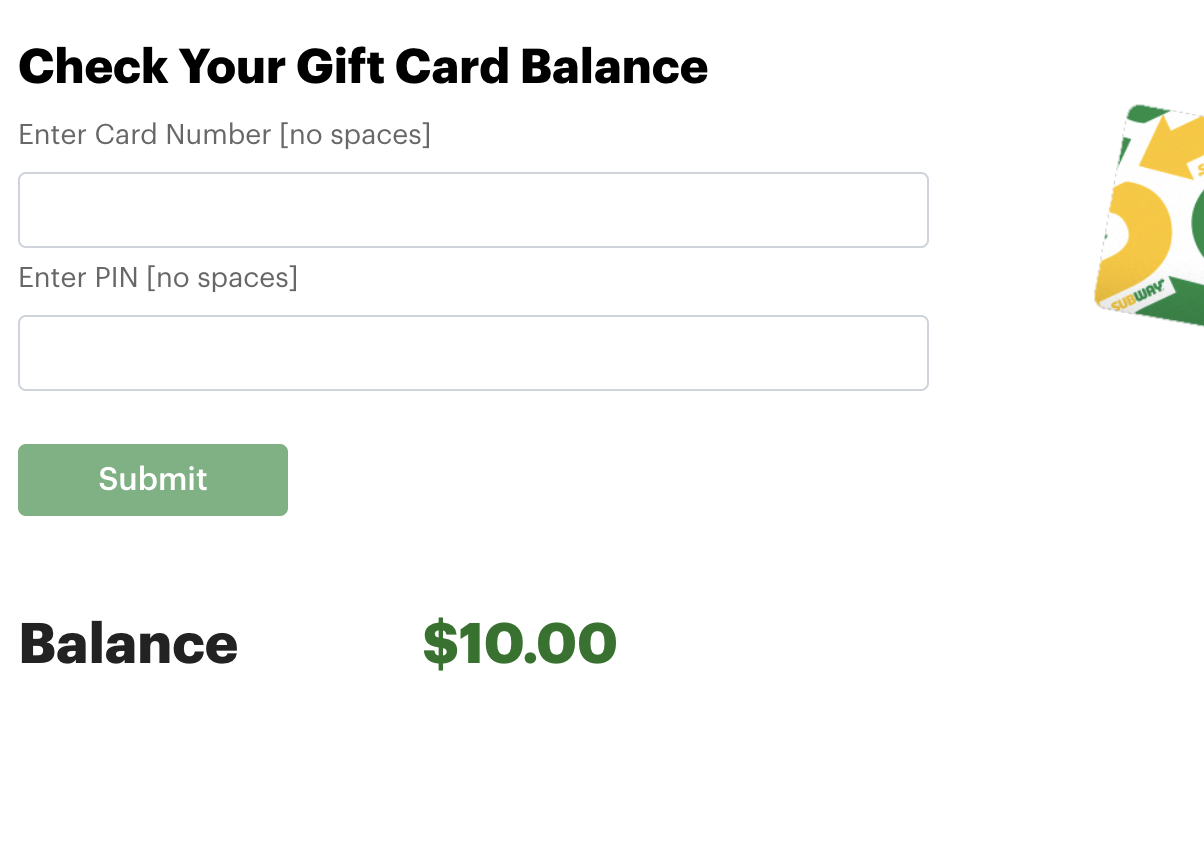Image resolution: width=1204 pixels, height=852 pixels.
Task: Click the Card Number input field
Action: (473, 210)
